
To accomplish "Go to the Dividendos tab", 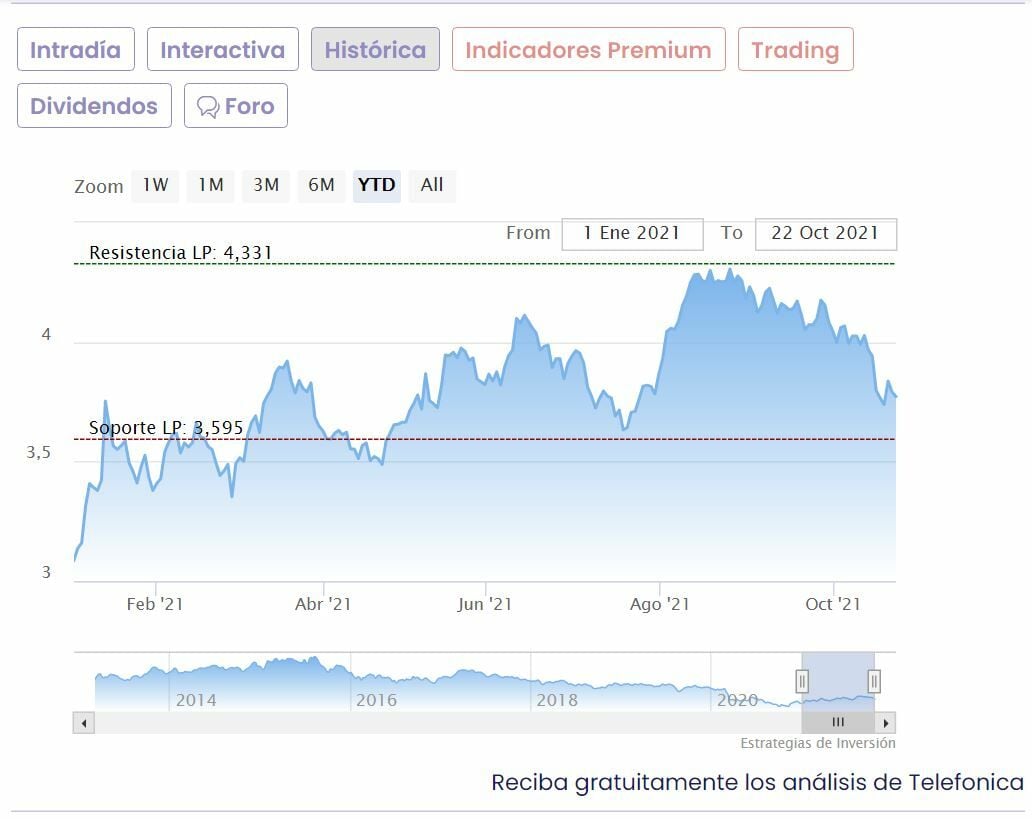I will (94, 106).
